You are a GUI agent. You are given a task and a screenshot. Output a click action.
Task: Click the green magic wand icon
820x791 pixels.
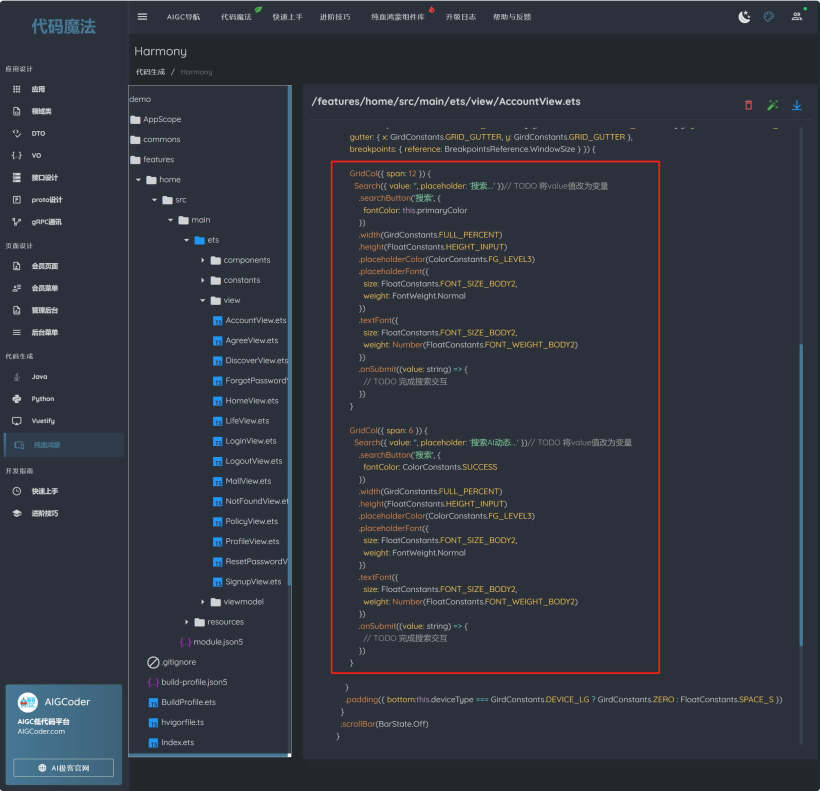pos(772,105)
